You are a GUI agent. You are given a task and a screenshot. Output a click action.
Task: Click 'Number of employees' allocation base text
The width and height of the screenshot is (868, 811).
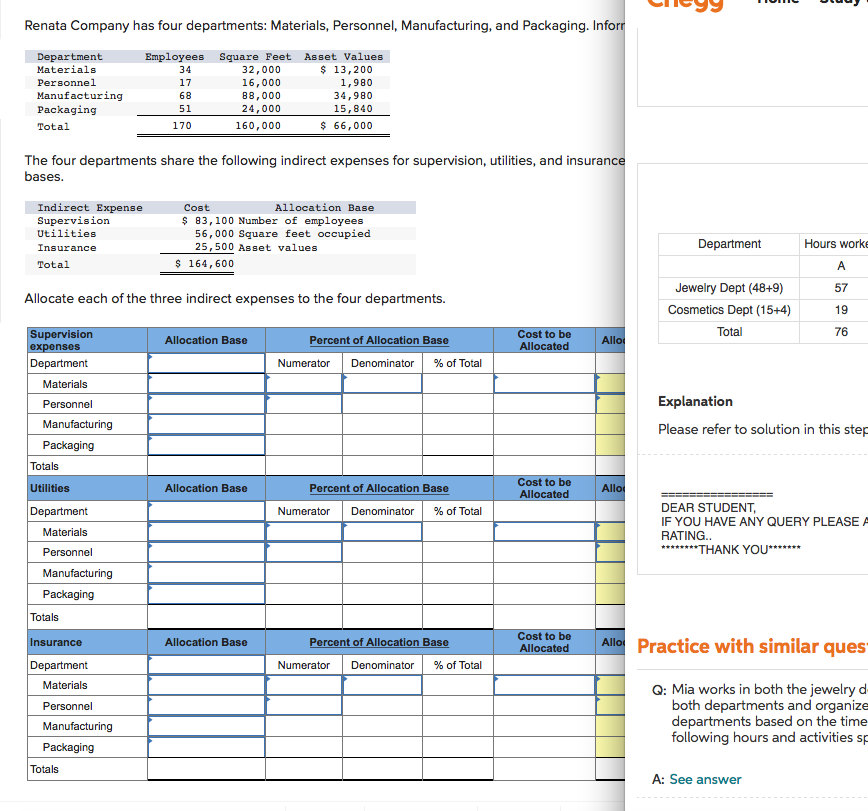301,220
